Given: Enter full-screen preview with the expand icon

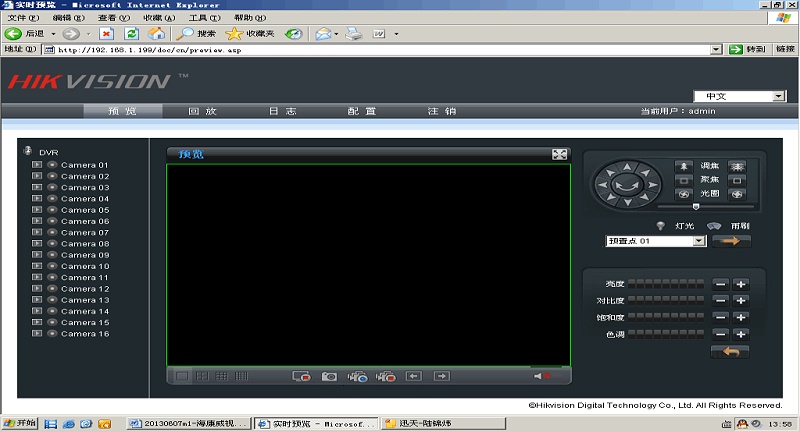Looking at the screenshot, I should coord(559,154).
